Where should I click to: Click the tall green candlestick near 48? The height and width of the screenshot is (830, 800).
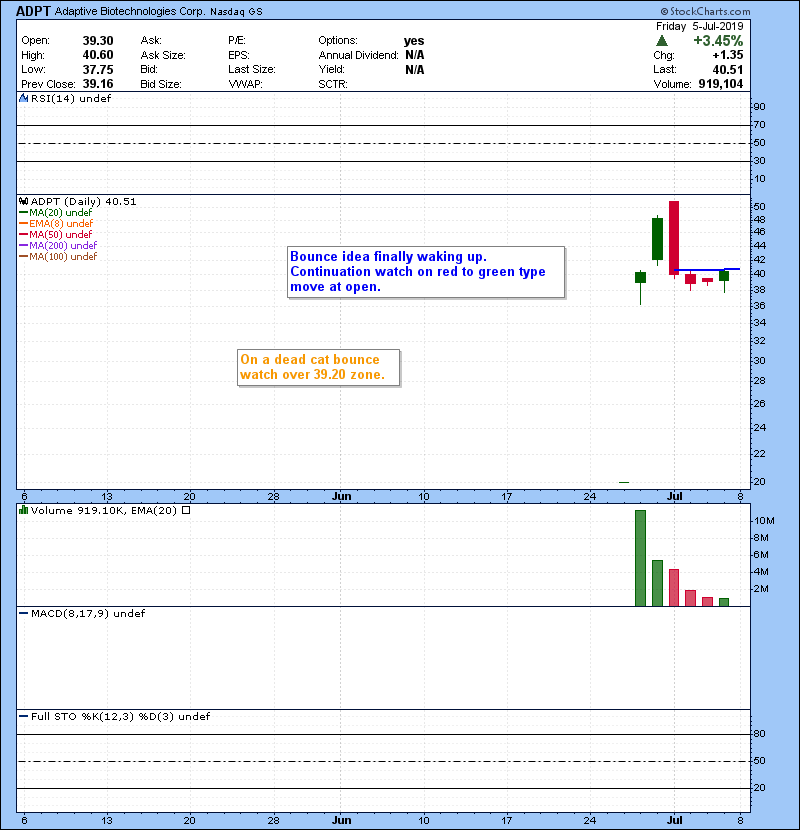pyautogui.click(x=657, y=239)
